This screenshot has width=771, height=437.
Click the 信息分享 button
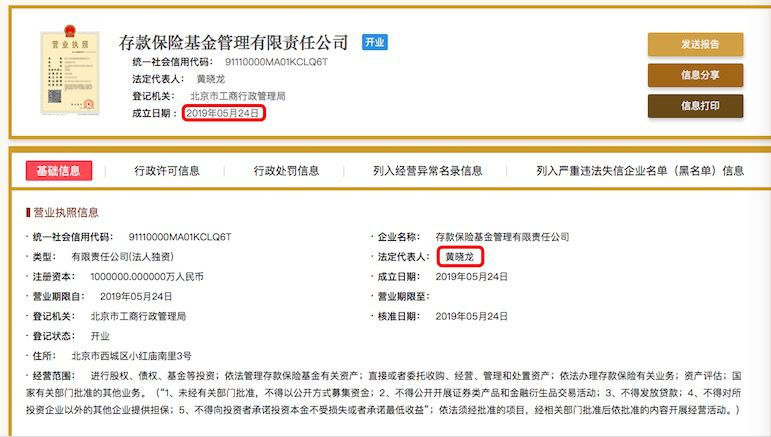coord(695,75)
